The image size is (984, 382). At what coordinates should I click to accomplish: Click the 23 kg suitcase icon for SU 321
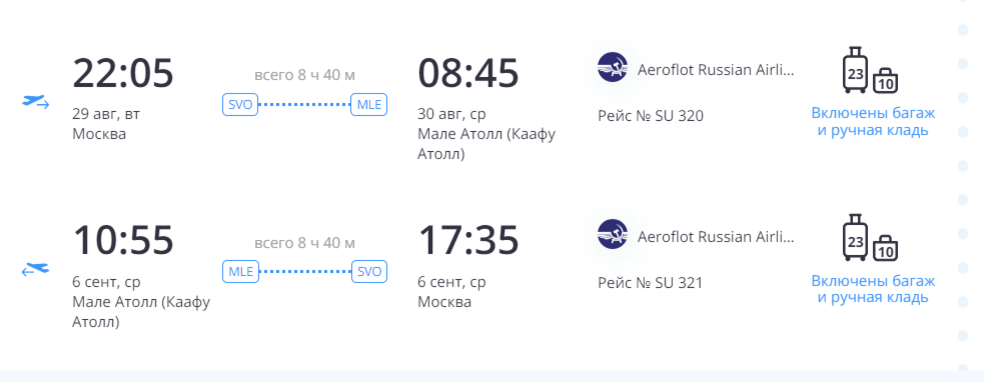click(x=855, y=237)
